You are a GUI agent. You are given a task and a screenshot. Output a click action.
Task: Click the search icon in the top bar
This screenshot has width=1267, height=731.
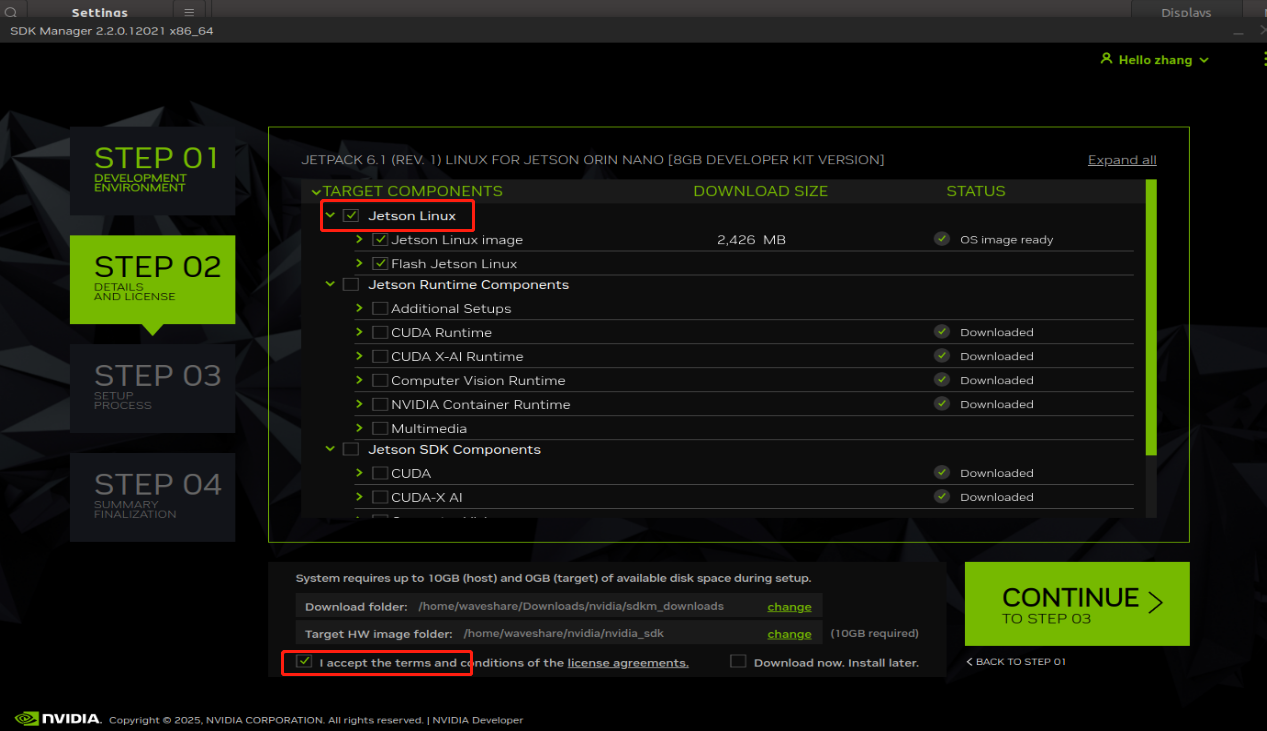[11, 12]
